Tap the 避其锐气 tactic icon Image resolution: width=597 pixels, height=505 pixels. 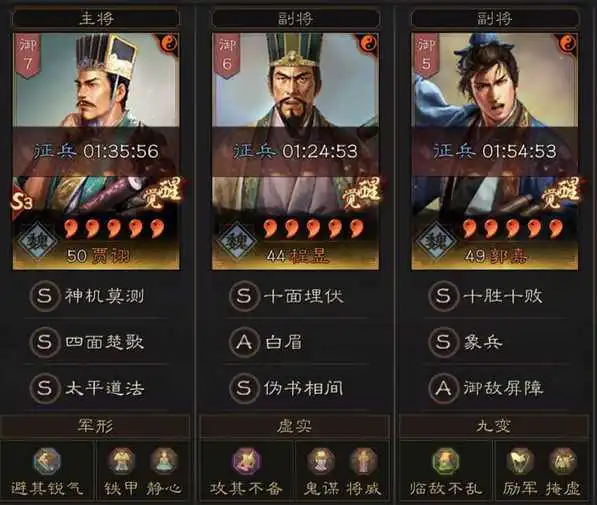(x=46, y=461)
